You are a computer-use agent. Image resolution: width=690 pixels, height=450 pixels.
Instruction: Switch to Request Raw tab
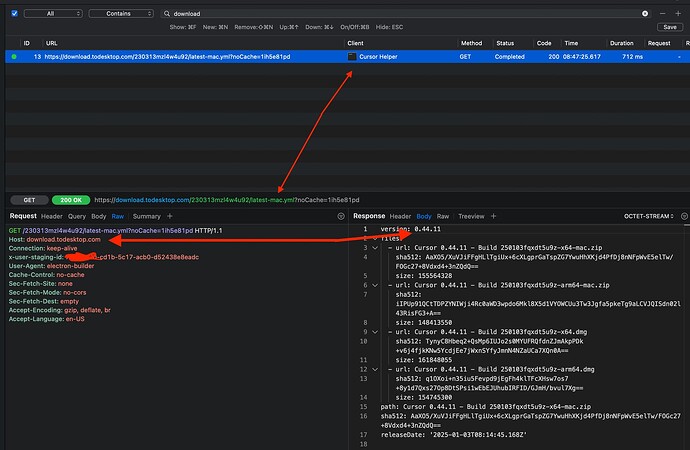click(x=117, y=216)
